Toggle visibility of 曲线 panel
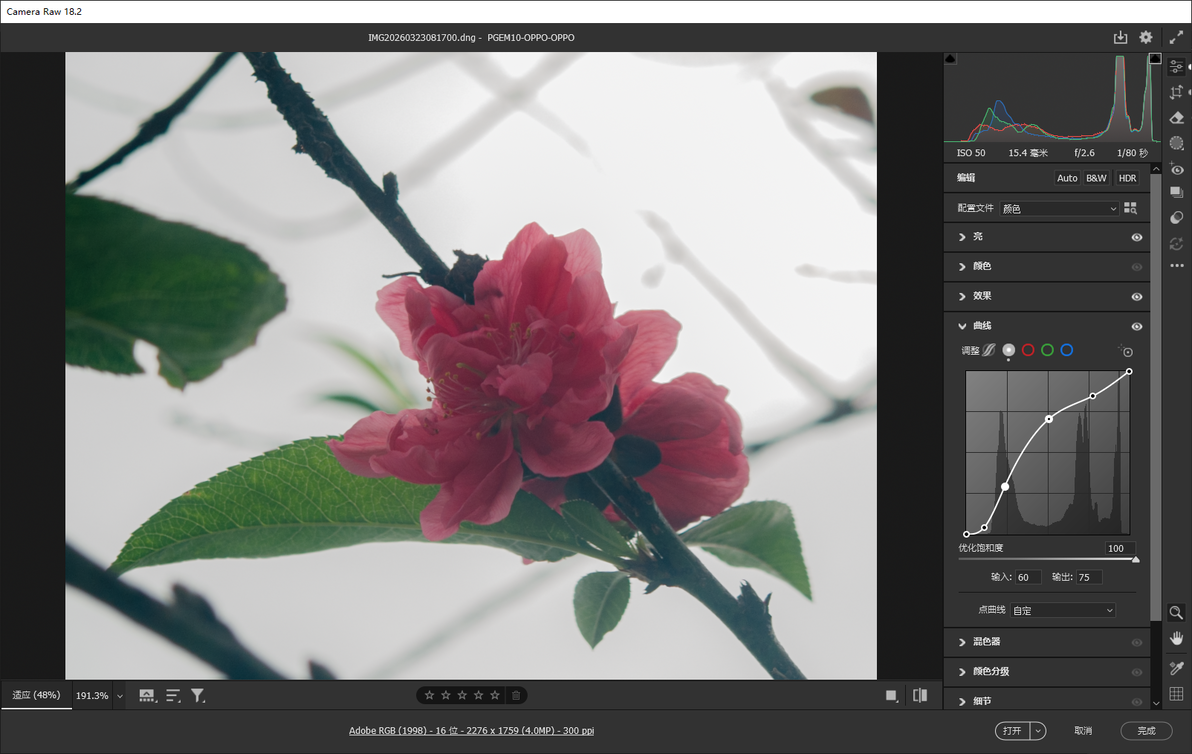1192x754 pixels. [x=1137, y=326]
